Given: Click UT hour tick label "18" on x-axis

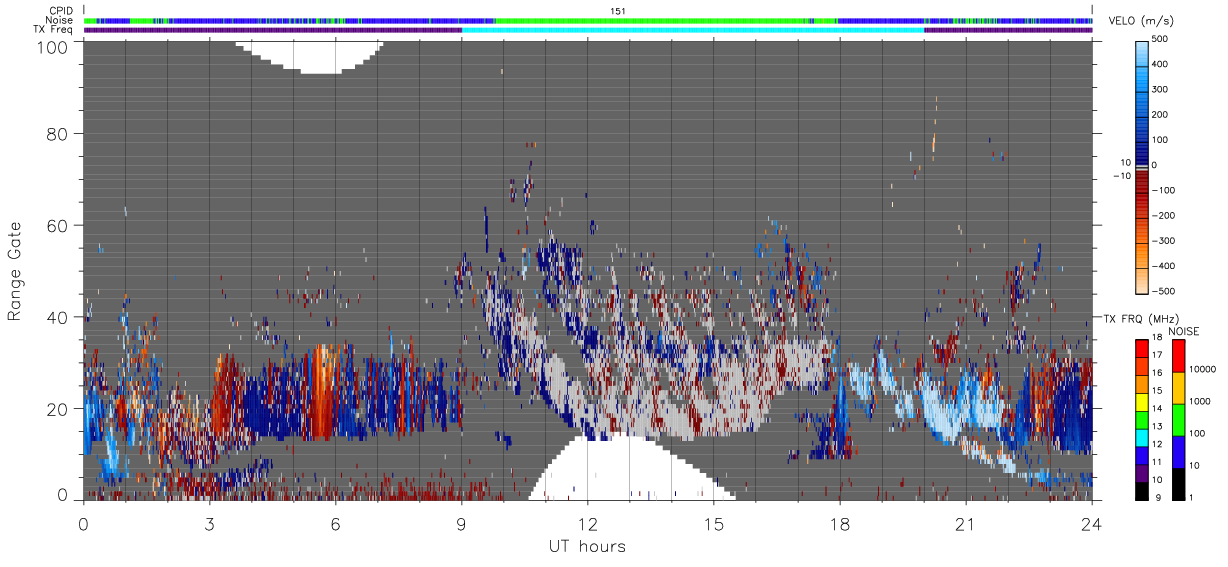Looking at the screenshot, I should click(840, 524).
